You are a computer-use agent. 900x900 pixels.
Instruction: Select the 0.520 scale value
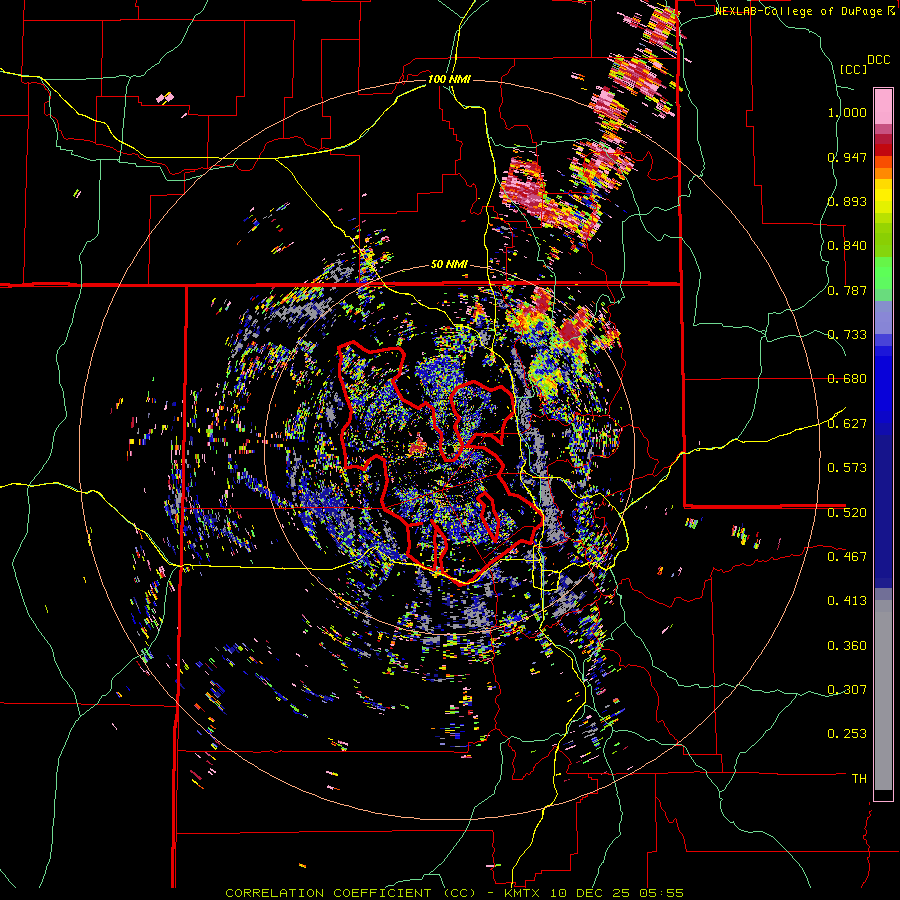click(x=847, y=512)
